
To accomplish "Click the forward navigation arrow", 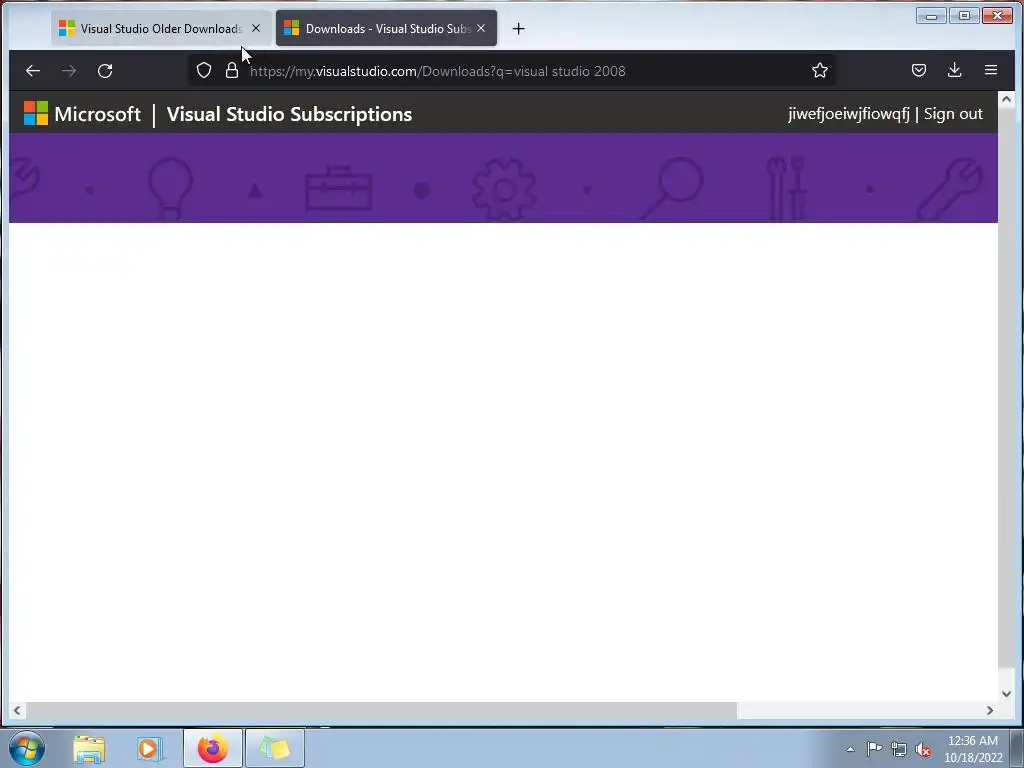I will coord(69,71).
